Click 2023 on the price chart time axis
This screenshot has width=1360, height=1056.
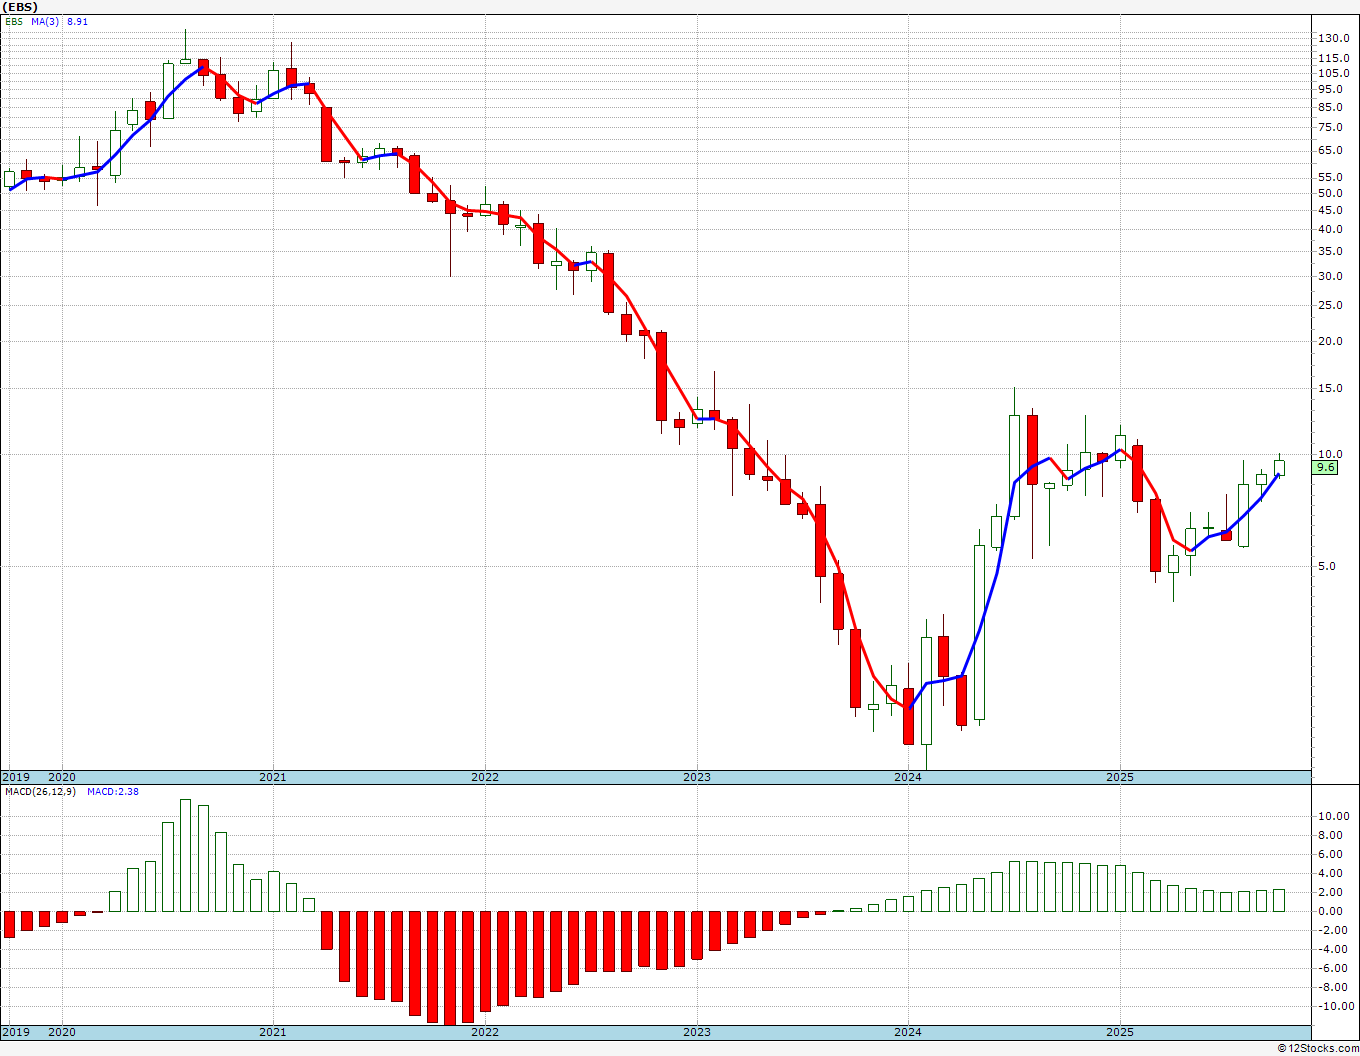click(697, 777)
